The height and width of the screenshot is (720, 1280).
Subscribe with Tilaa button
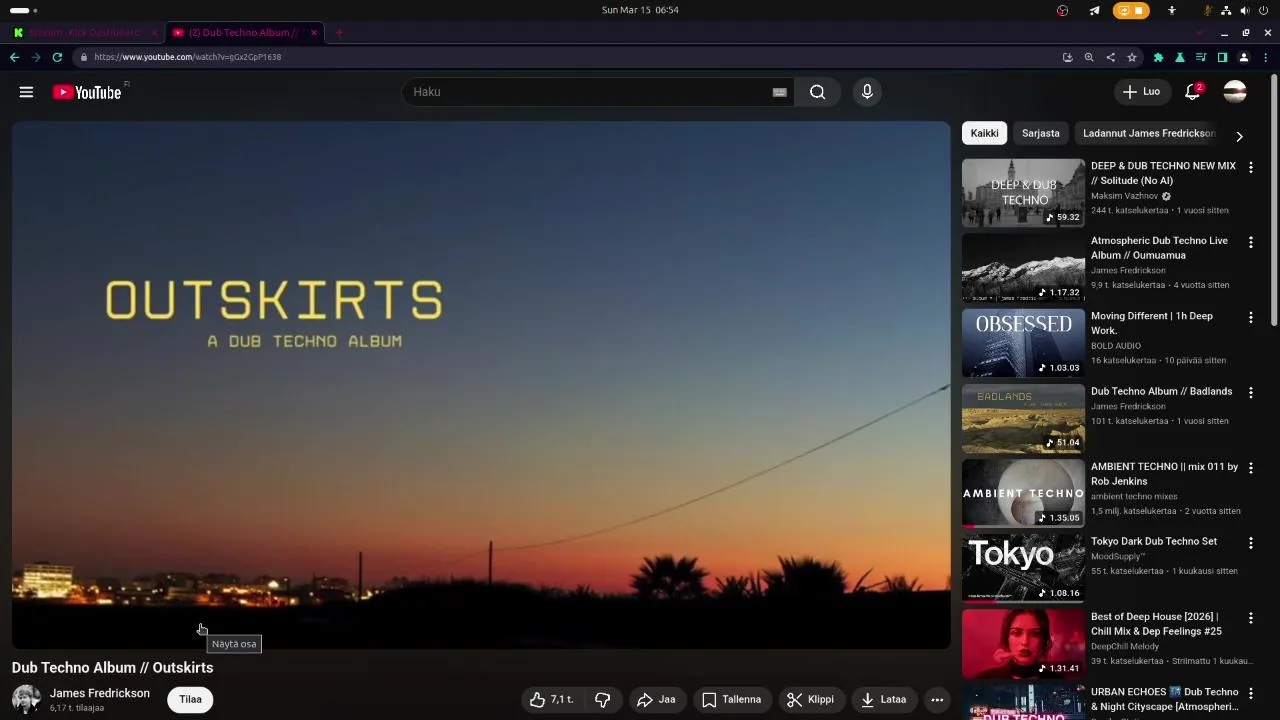[x=190, y=700]
